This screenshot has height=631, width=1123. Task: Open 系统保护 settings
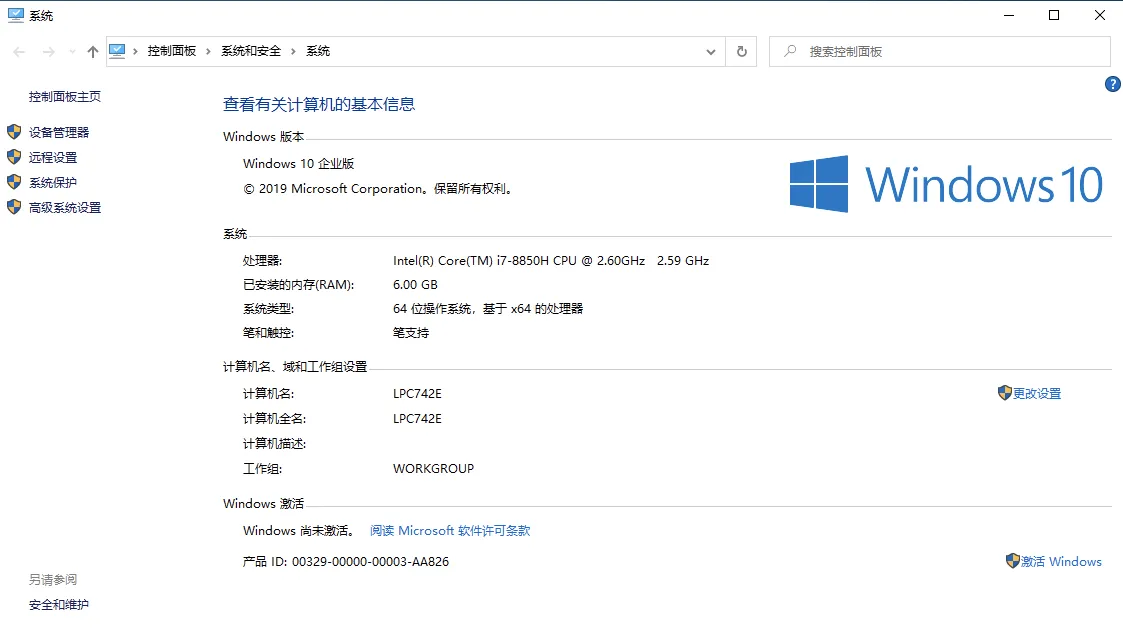click(51, 181)
